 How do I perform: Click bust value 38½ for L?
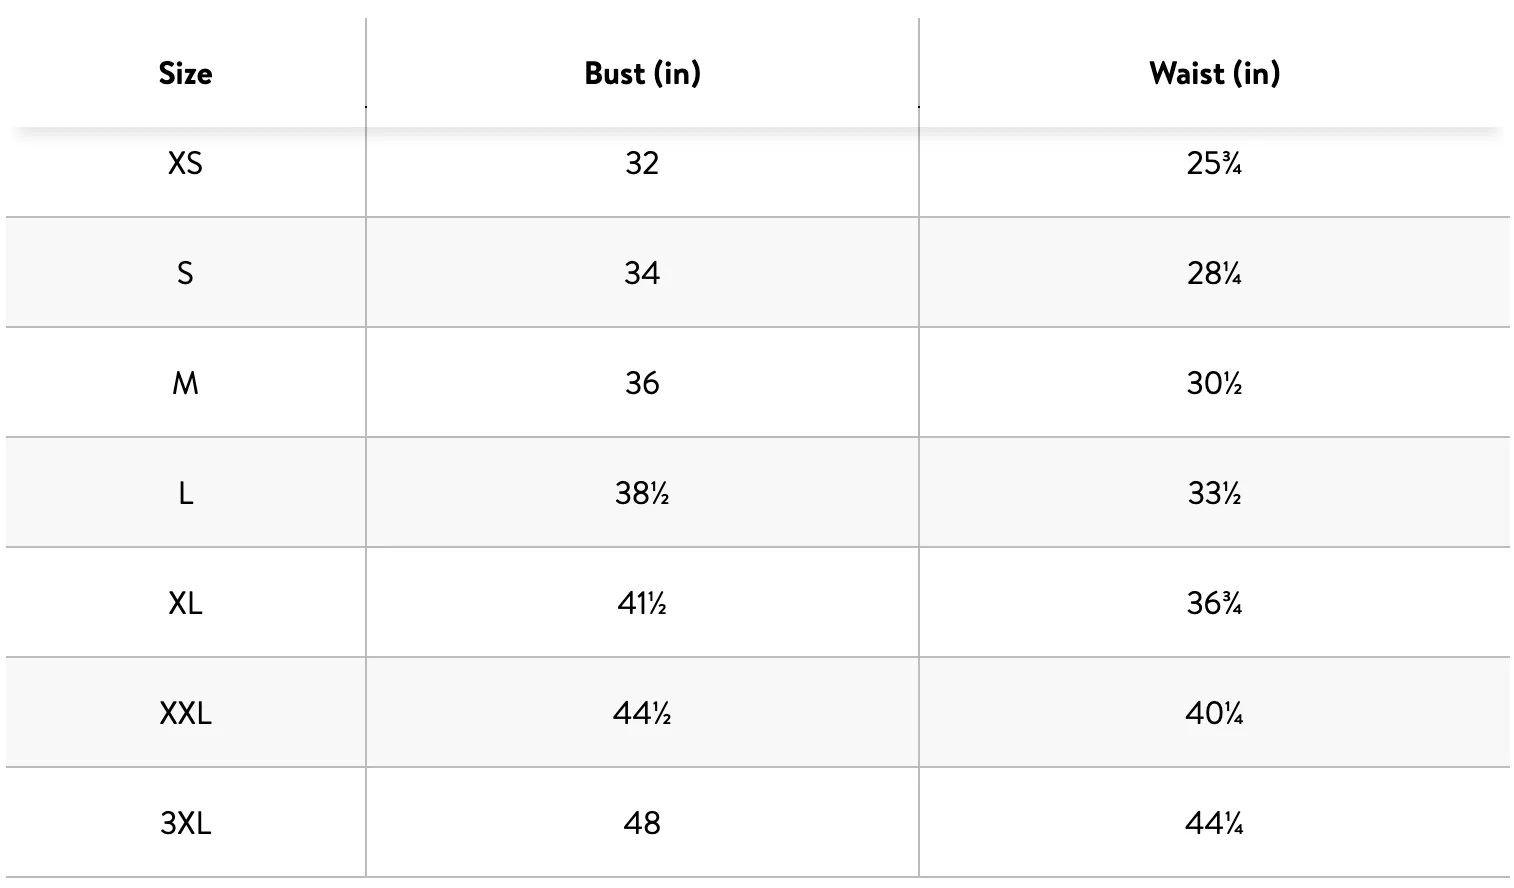pos(642,493)
